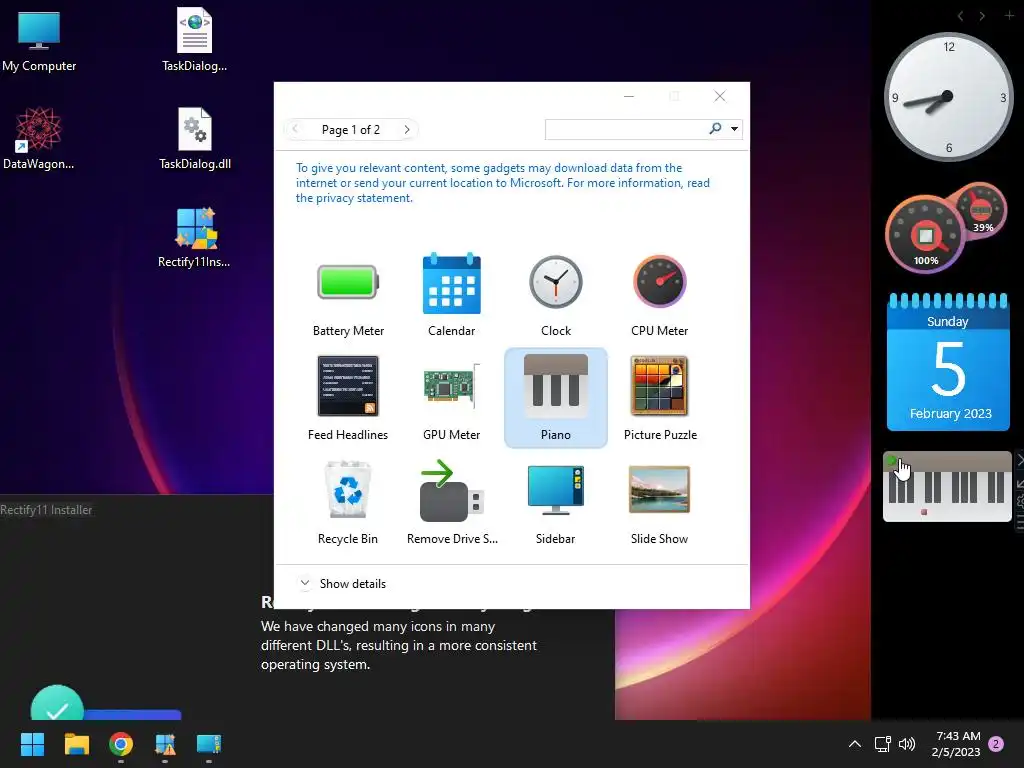The height and width of the screenshot is (768, 1024).
Task: Go to previous gadget gallery page
Action: [295, 129]
